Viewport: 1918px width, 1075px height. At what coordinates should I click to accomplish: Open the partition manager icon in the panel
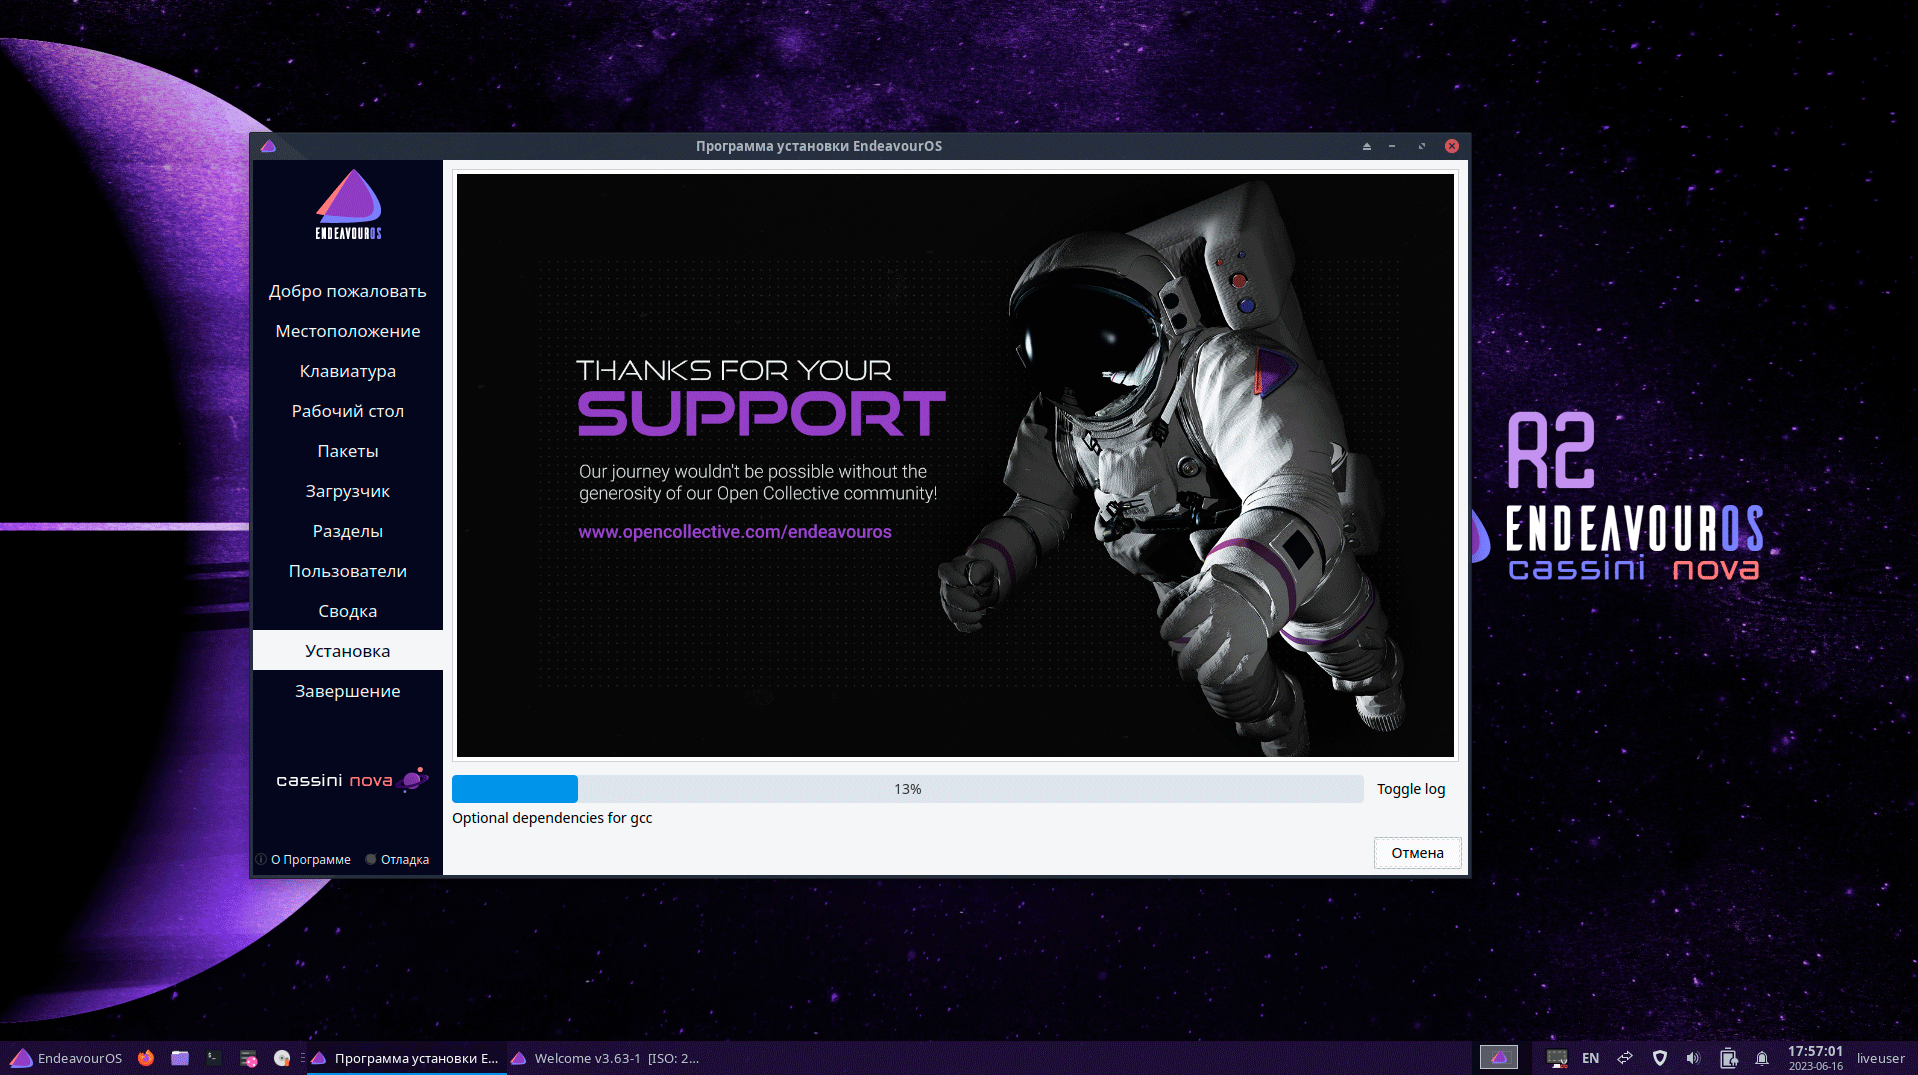248,1058
